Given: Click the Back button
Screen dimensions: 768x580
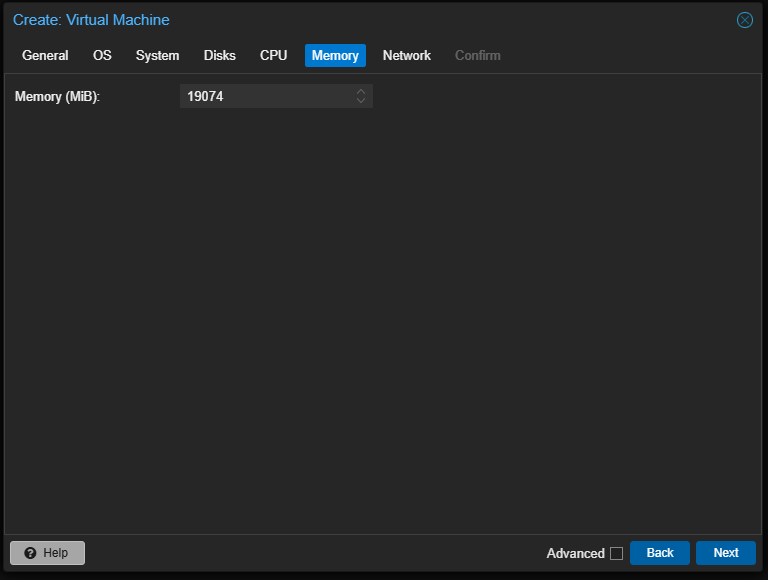Looking at the screenshot, I should tap(659, 553).
